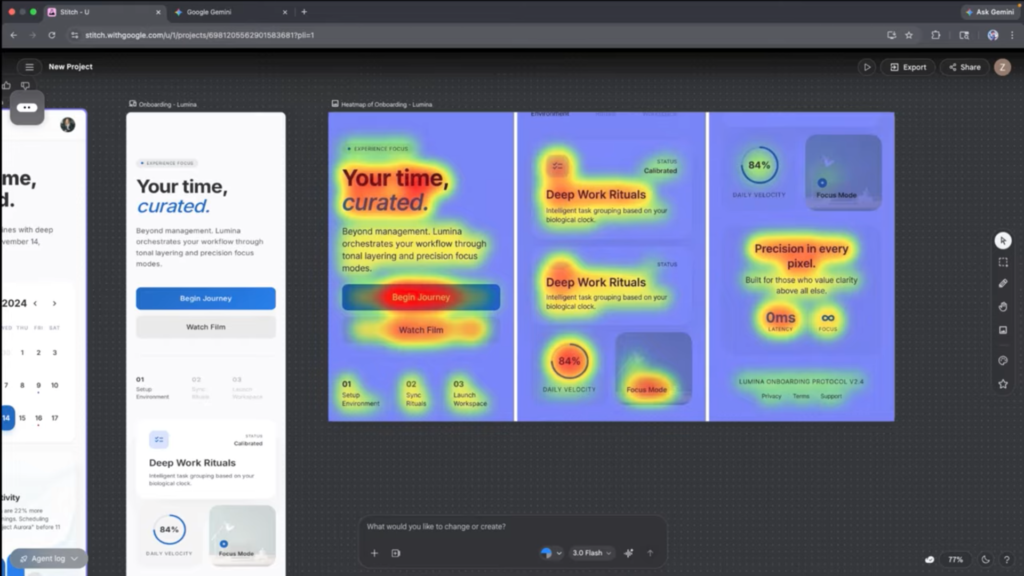
Task: Click the plus add button in prompt box
Action: click(374, 553)
